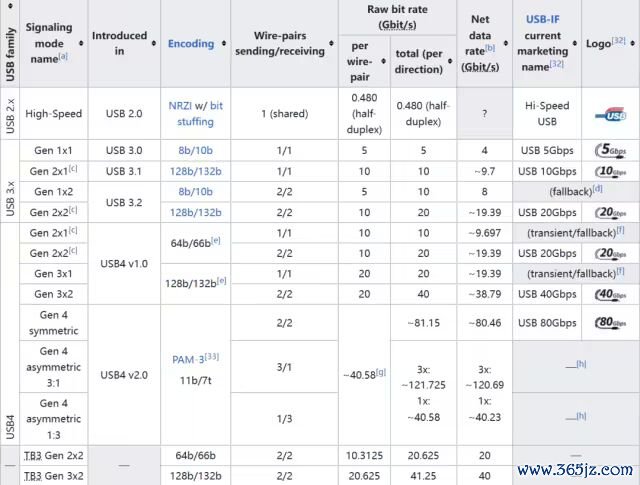The image size is (640, 485).
Task: Open footnote [h] in asymmetric 3:1 row
Action: click(x=581, y=364)
